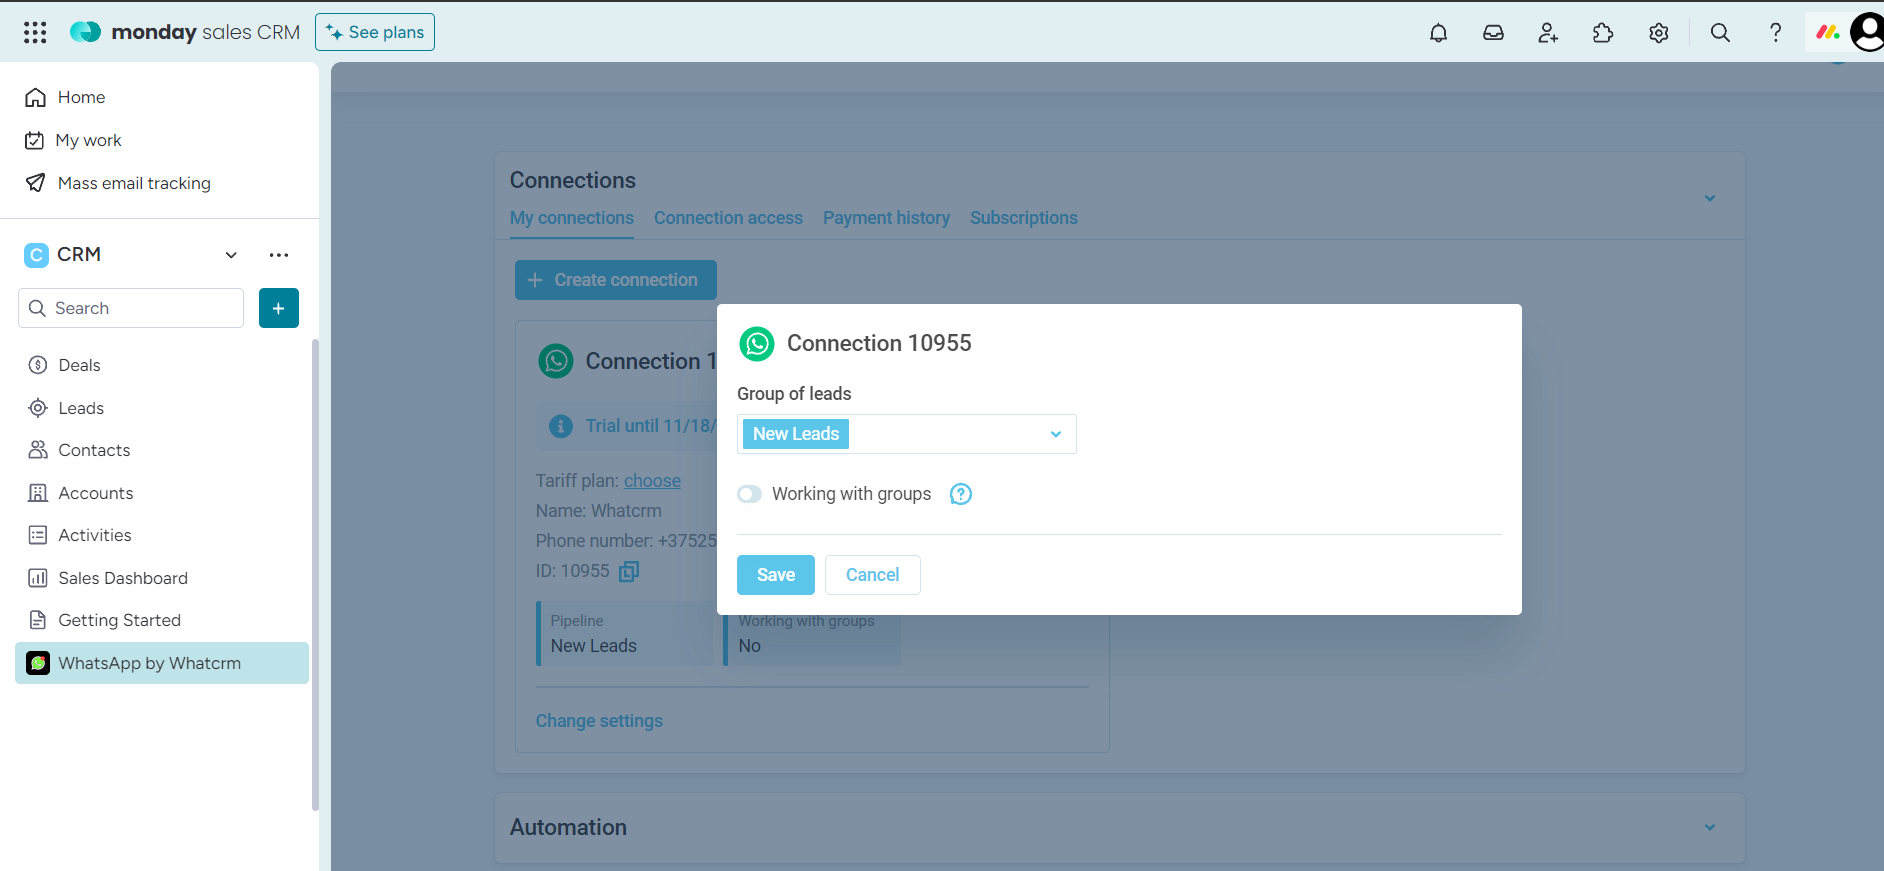
Task: Open Sales Dashboard in the sidebar
Action: [123, 578]
